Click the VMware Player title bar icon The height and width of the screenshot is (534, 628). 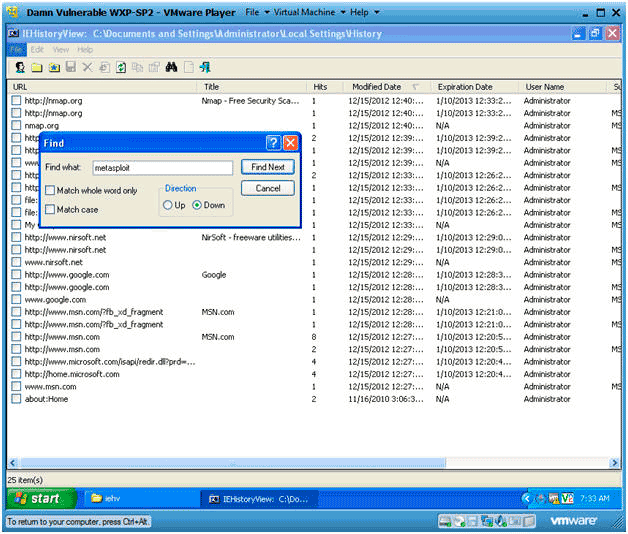[13, 12]
